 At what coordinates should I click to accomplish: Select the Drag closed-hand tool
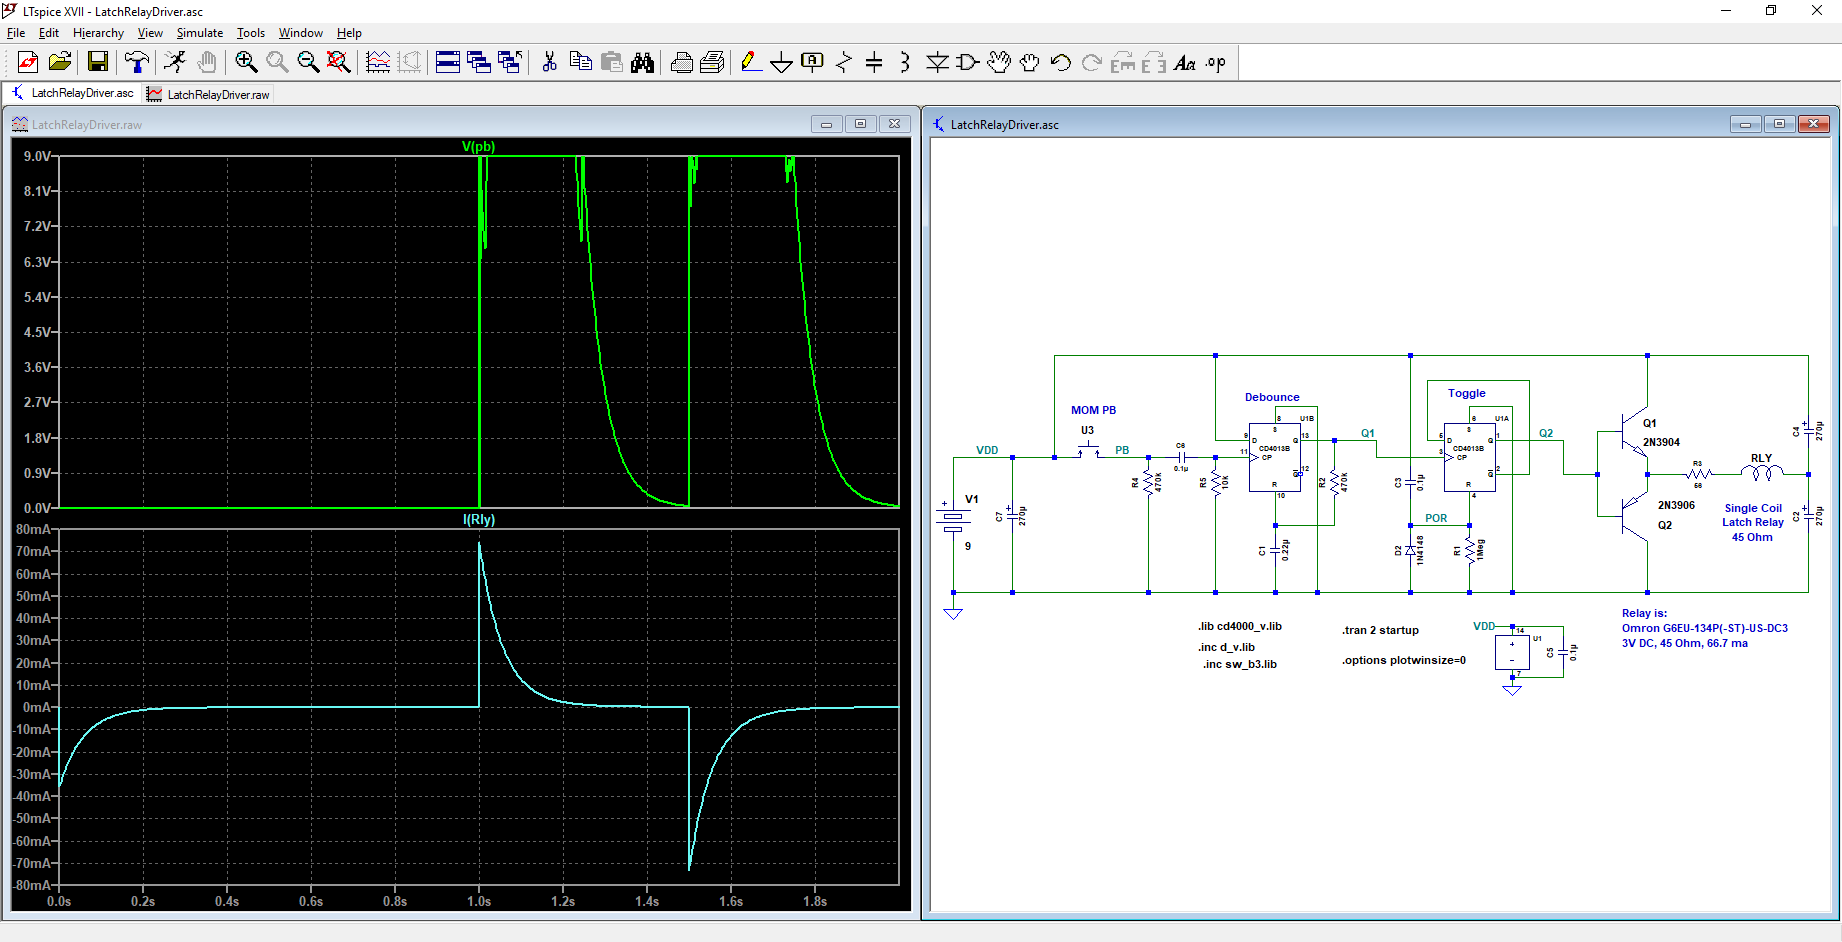(1030, 63)
